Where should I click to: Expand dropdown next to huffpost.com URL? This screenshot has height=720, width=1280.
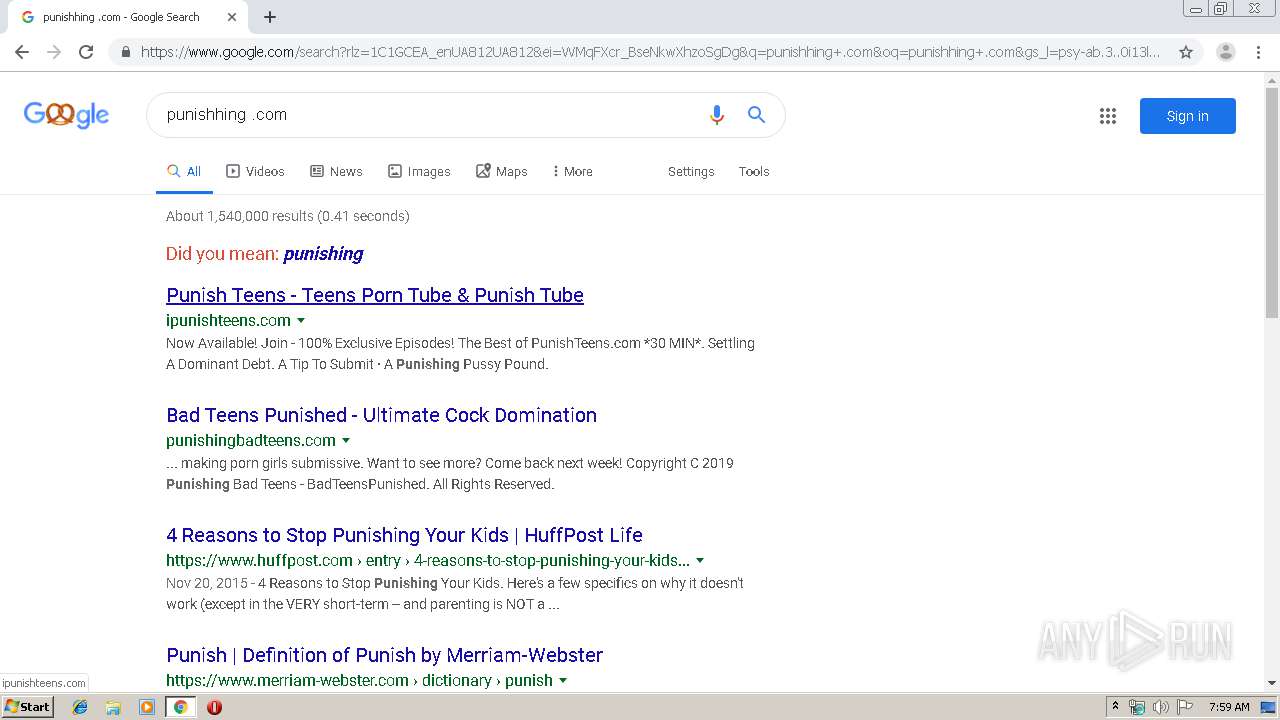700,561
